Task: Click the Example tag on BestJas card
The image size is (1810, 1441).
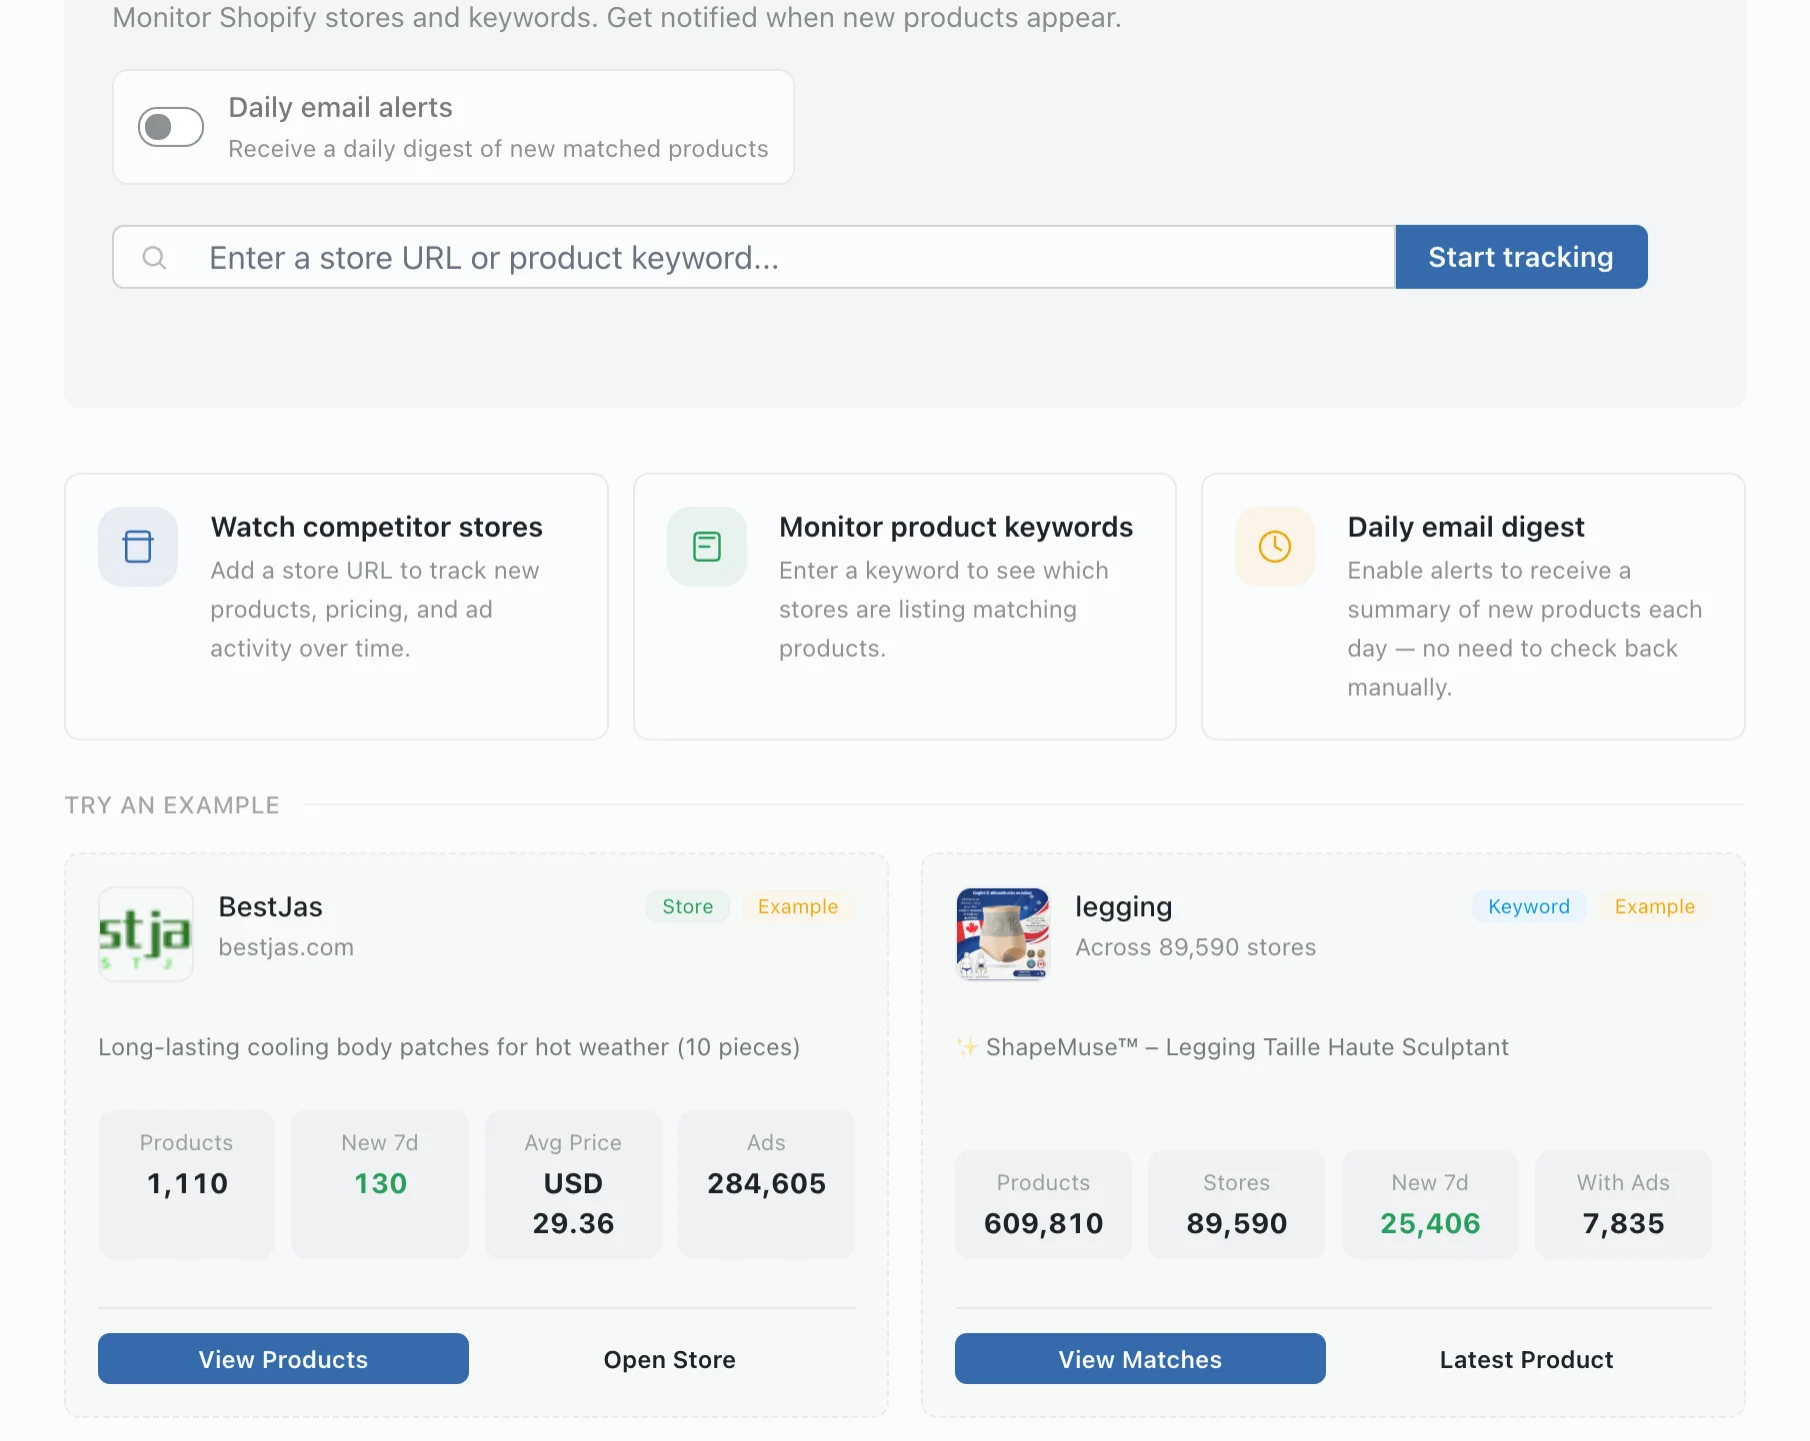Action: [798, 906]
